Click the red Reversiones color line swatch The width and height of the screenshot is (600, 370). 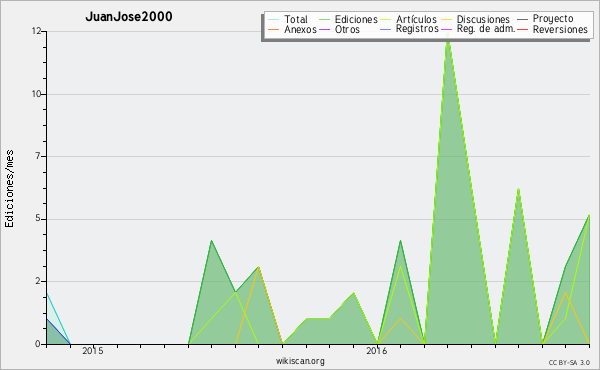[x=522, y=29]
